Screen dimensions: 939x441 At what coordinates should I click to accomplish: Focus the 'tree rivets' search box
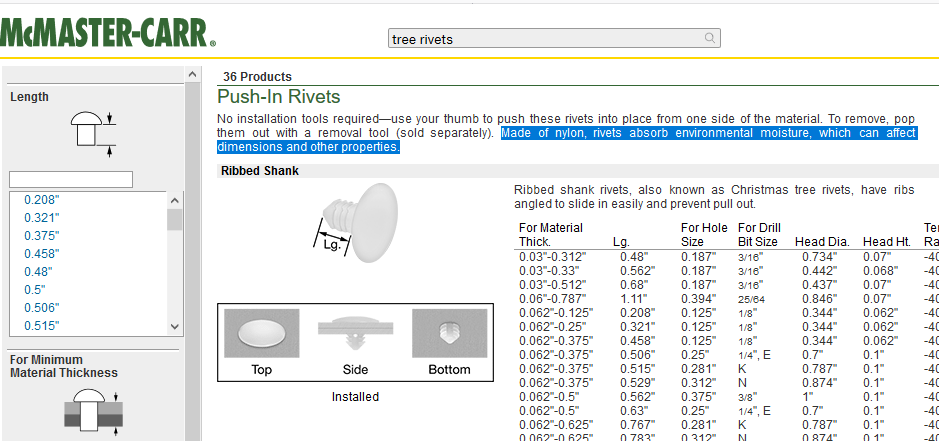point(554,38)
